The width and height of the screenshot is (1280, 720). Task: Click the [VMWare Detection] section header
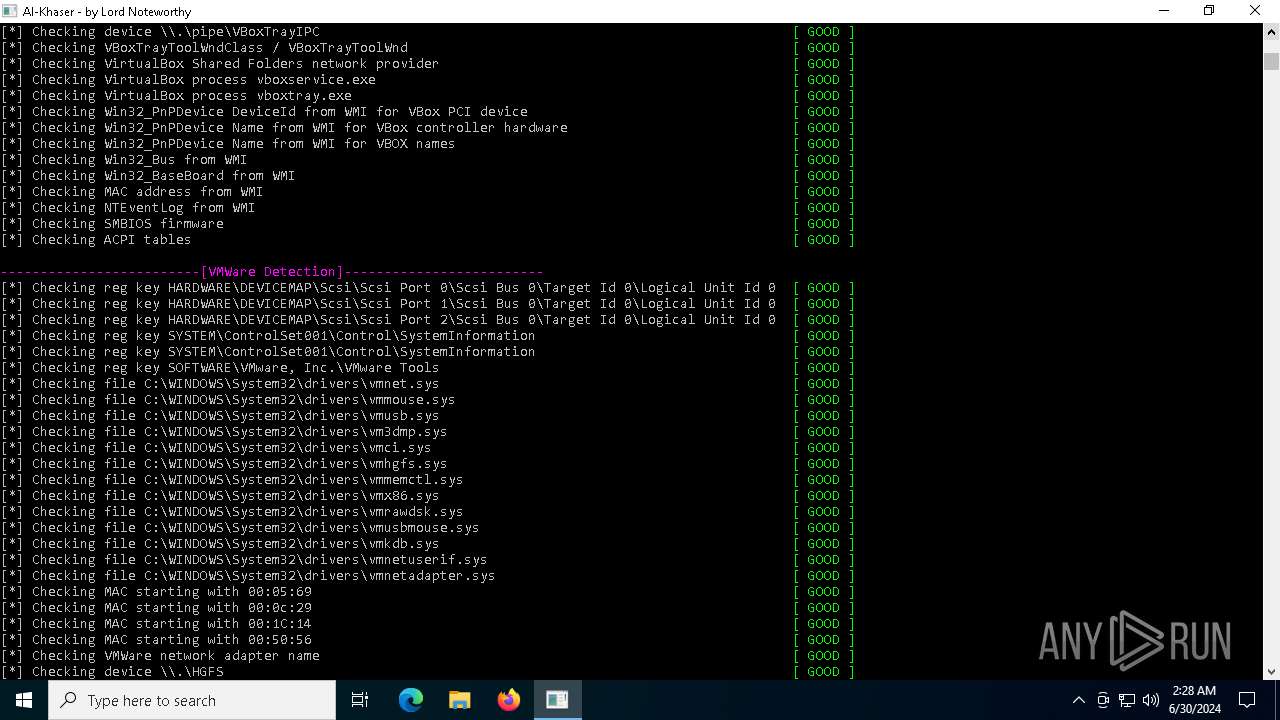click(x=272, y=272)
